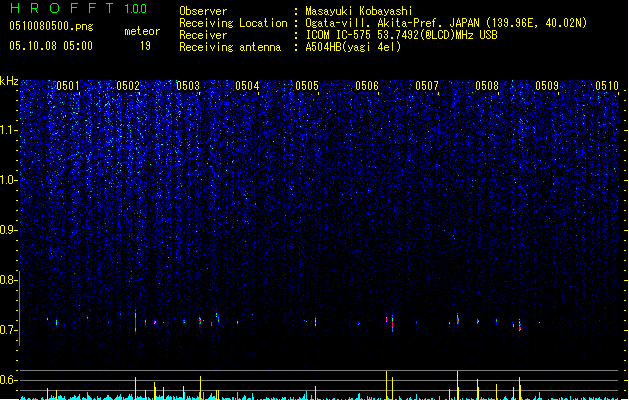Click the 0504 time marker
629x400 pixels.
(x=247, y=85)
